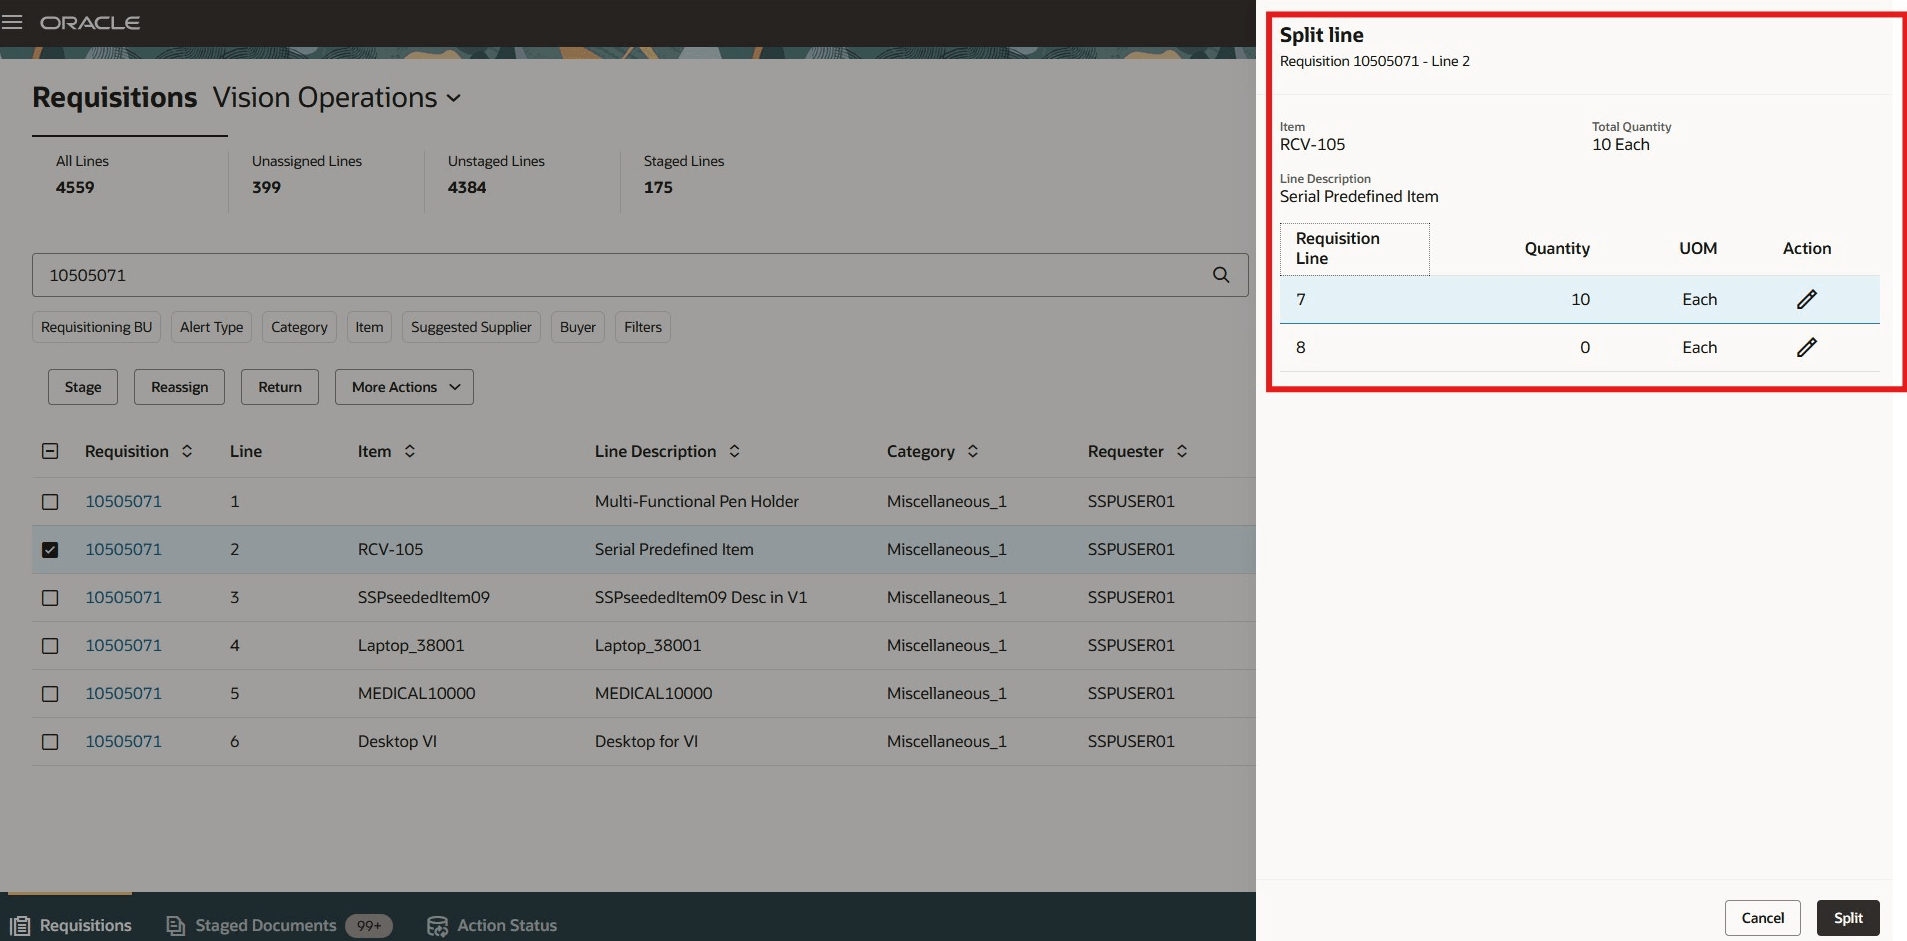Sort by Line Description column arrows

734,451
